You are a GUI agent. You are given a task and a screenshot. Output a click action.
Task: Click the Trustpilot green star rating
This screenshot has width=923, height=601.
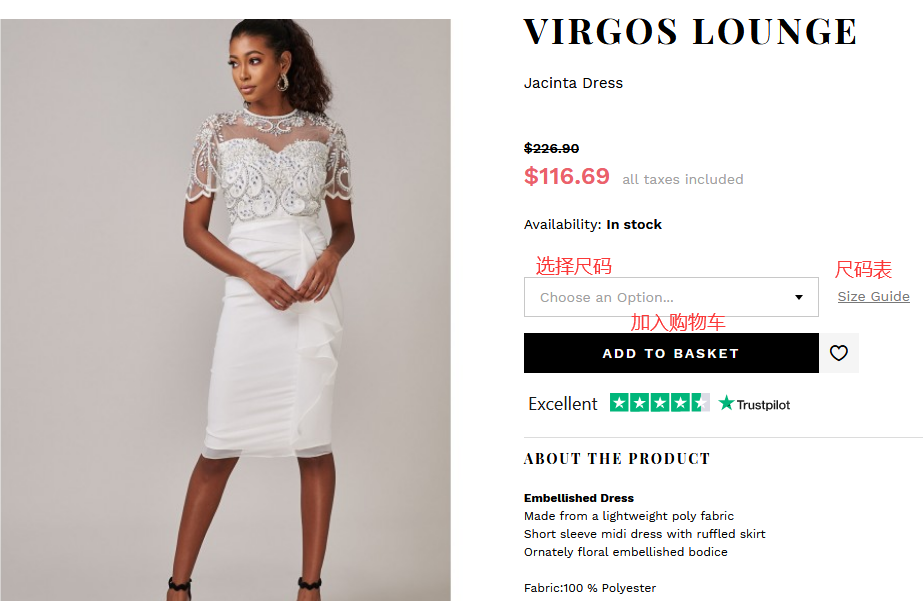tap(659, 403)
